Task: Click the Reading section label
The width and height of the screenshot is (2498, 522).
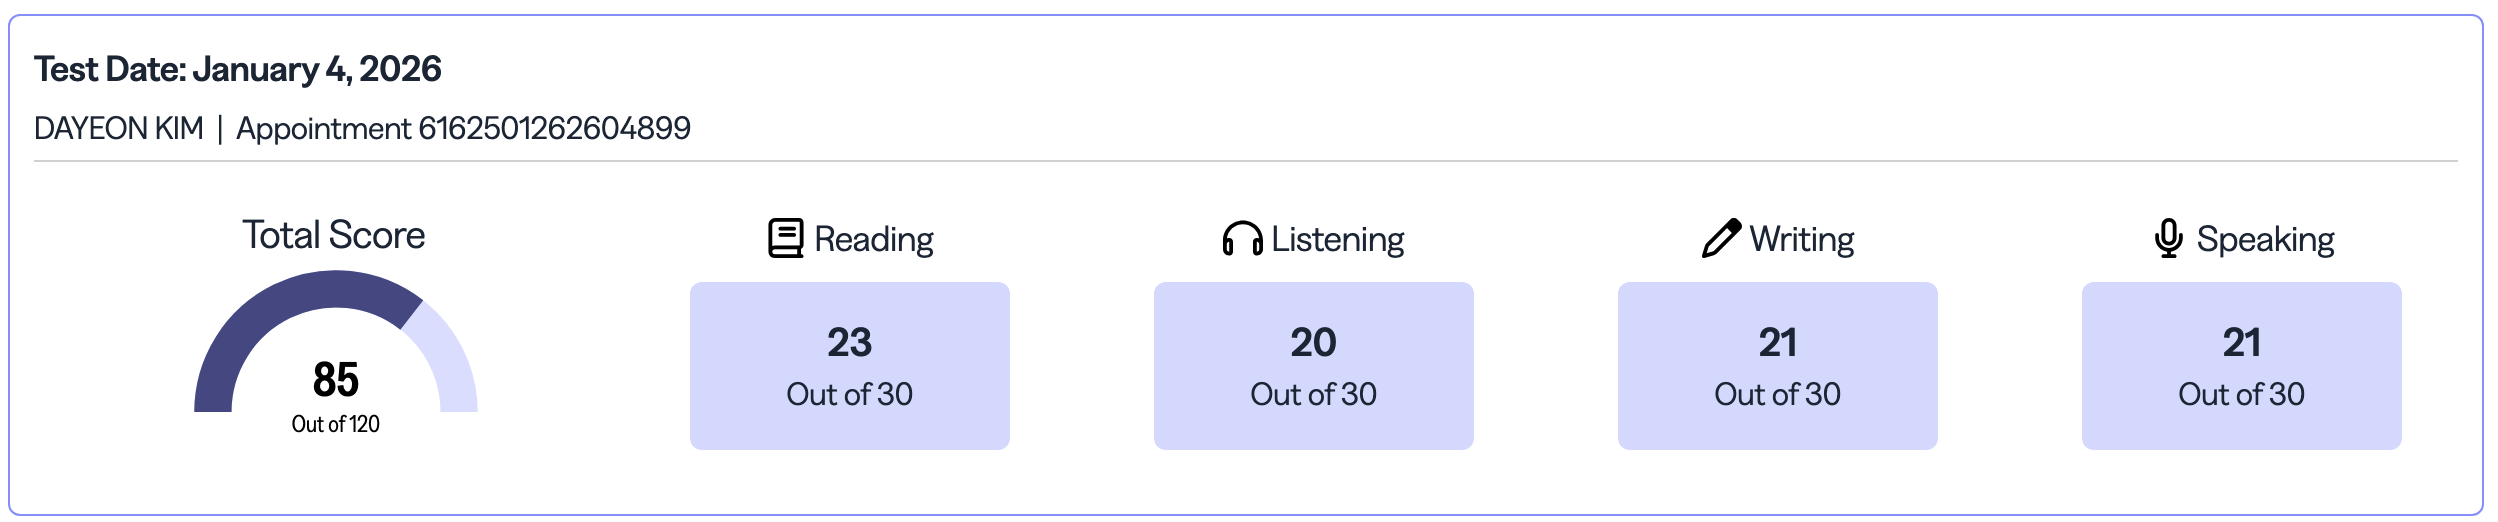Action: point(873,240)
